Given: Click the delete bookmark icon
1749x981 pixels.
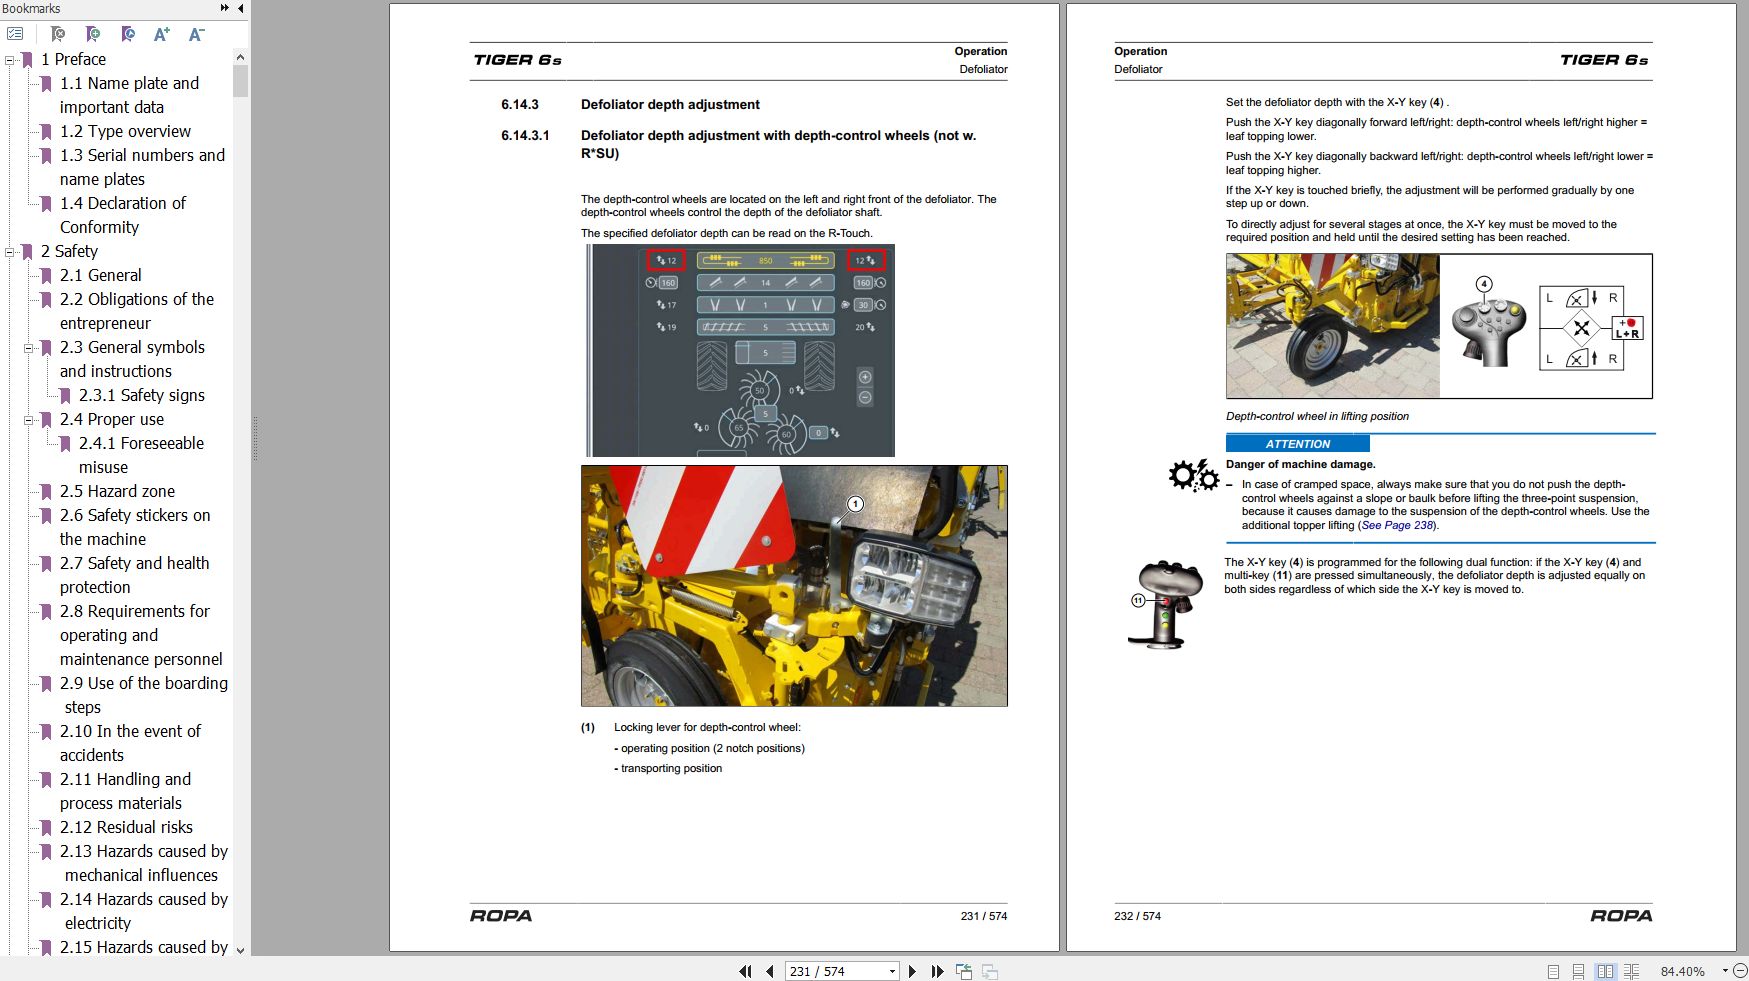Looking at the screenshot, I should pyautogui.click(x=58, y=33).
